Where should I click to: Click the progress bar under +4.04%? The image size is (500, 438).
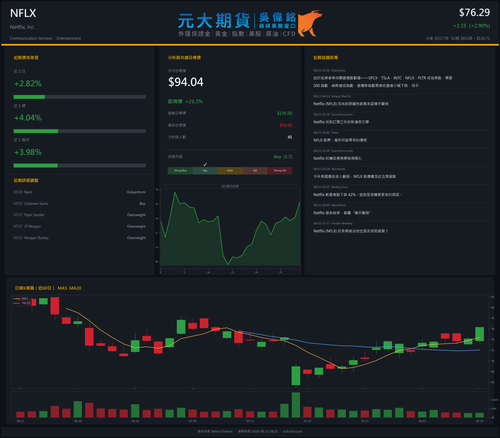pos(80,131)
